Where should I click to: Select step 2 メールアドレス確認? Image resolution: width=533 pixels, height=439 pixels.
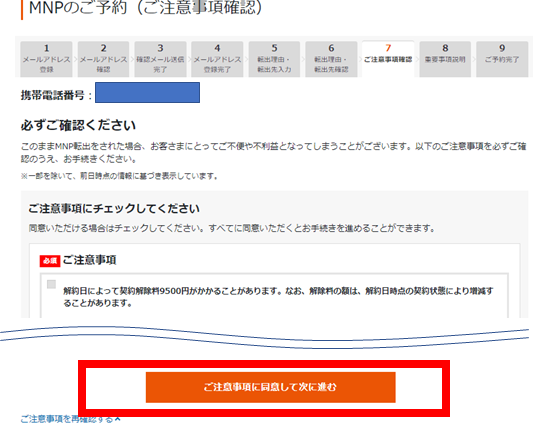[x=103, y=59]
